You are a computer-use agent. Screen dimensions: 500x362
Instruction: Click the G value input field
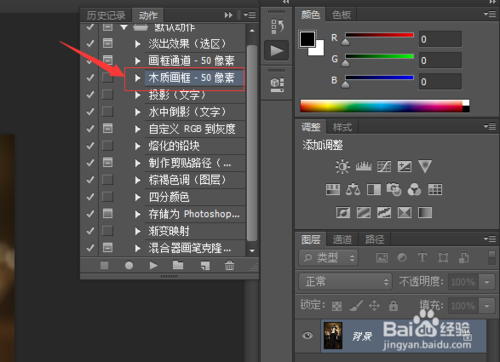coord(440,60)
